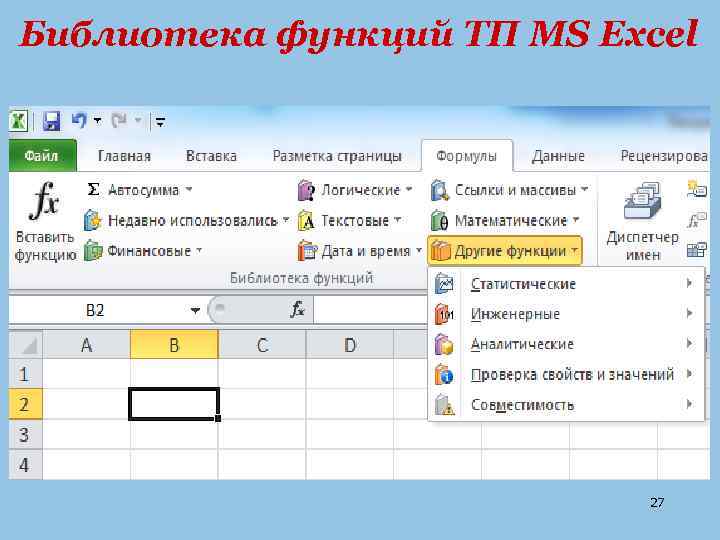Open the Файл tab
Screen dimensions: 720x540
42,156
